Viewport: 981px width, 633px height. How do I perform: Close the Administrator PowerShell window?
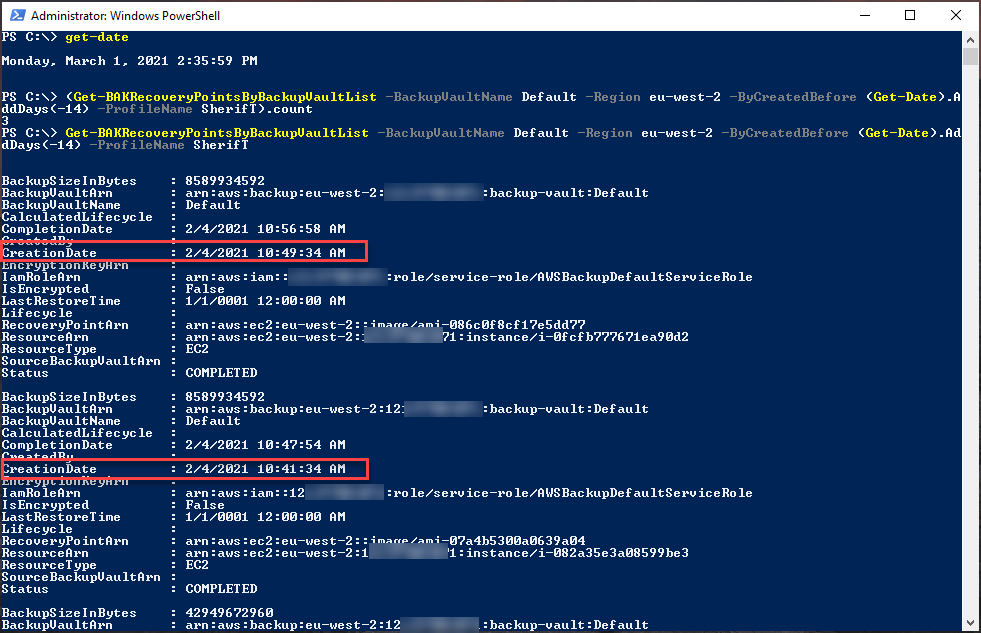(x=955, y=15)
